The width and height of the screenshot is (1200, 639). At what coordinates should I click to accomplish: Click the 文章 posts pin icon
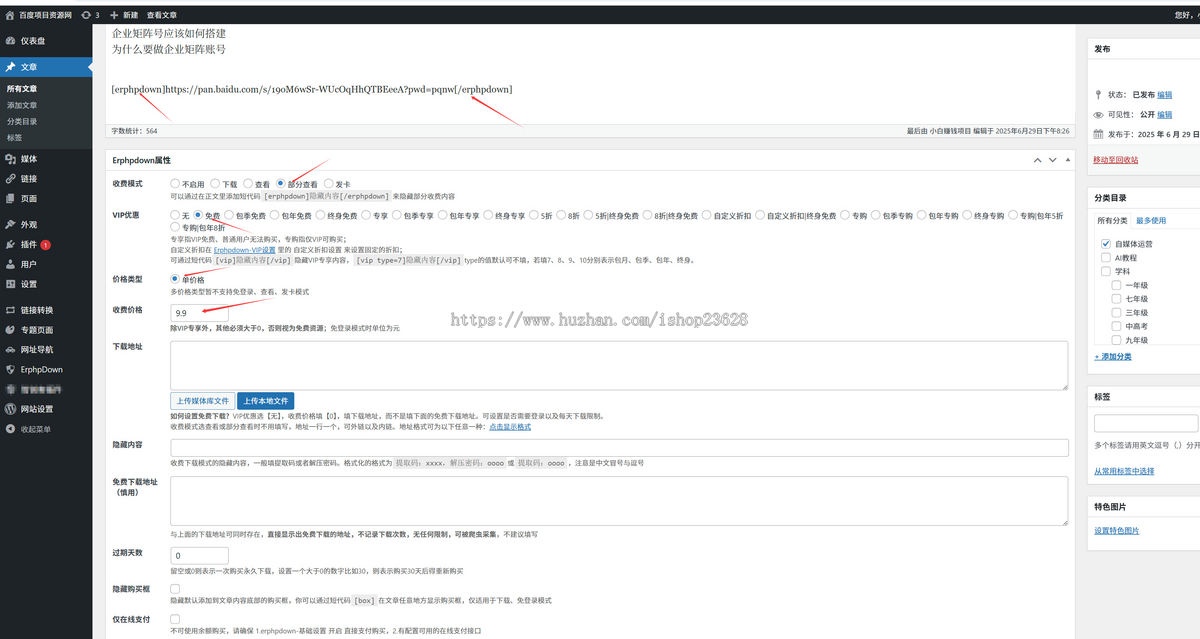tap(10, 67)
